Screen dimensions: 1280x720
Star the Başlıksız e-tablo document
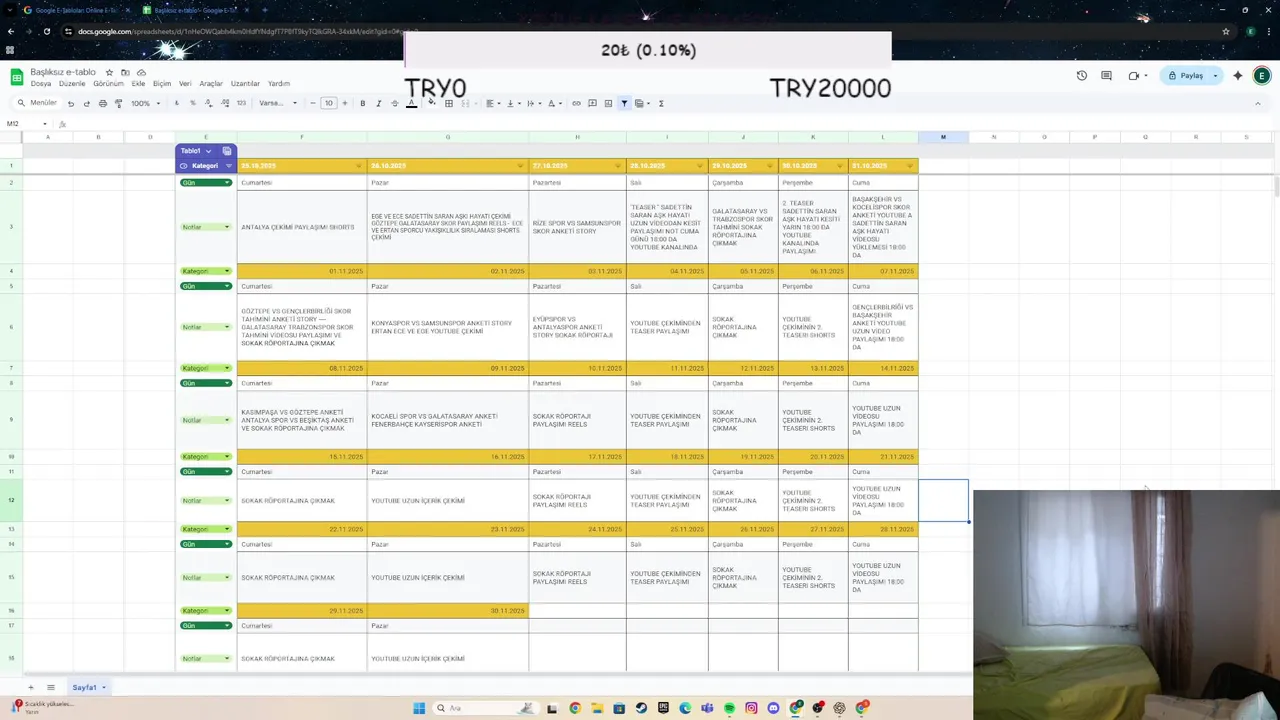click(109, 72)
